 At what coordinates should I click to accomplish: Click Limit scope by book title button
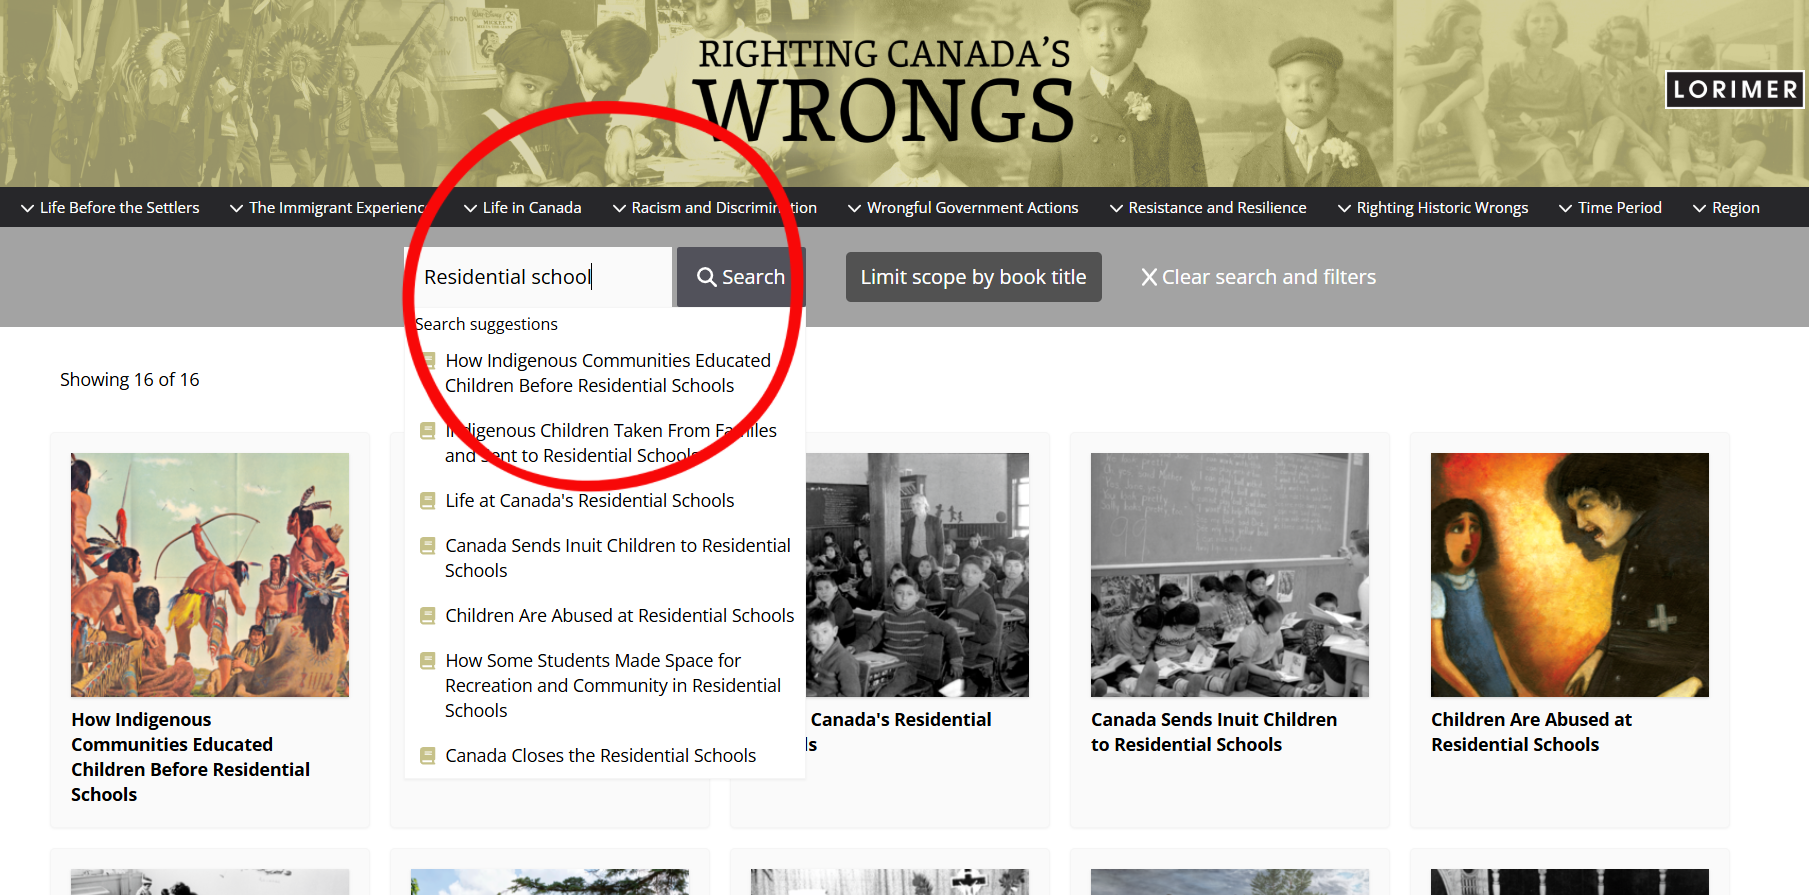974,277
